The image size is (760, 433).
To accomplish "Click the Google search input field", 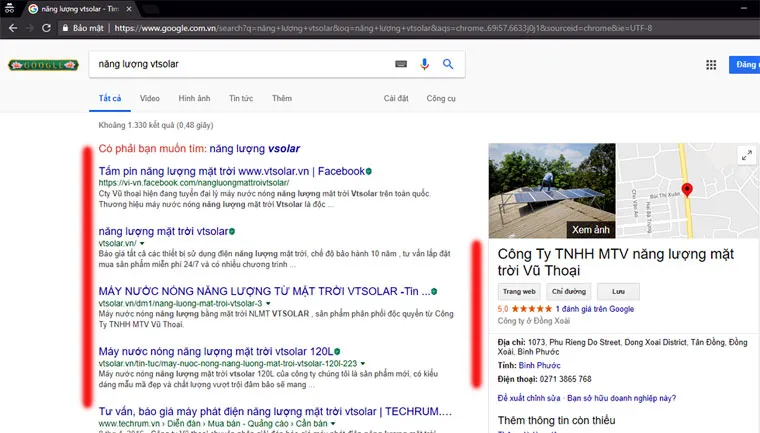I will pyautogui.click(x=242, y=64).
